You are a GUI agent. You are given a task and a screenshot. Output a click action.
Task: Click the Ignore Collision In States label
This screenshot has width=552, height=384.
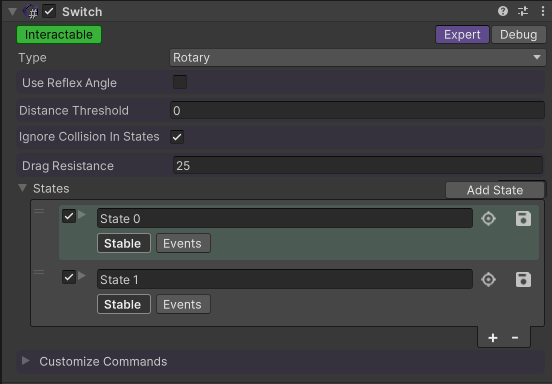point(89,137)
